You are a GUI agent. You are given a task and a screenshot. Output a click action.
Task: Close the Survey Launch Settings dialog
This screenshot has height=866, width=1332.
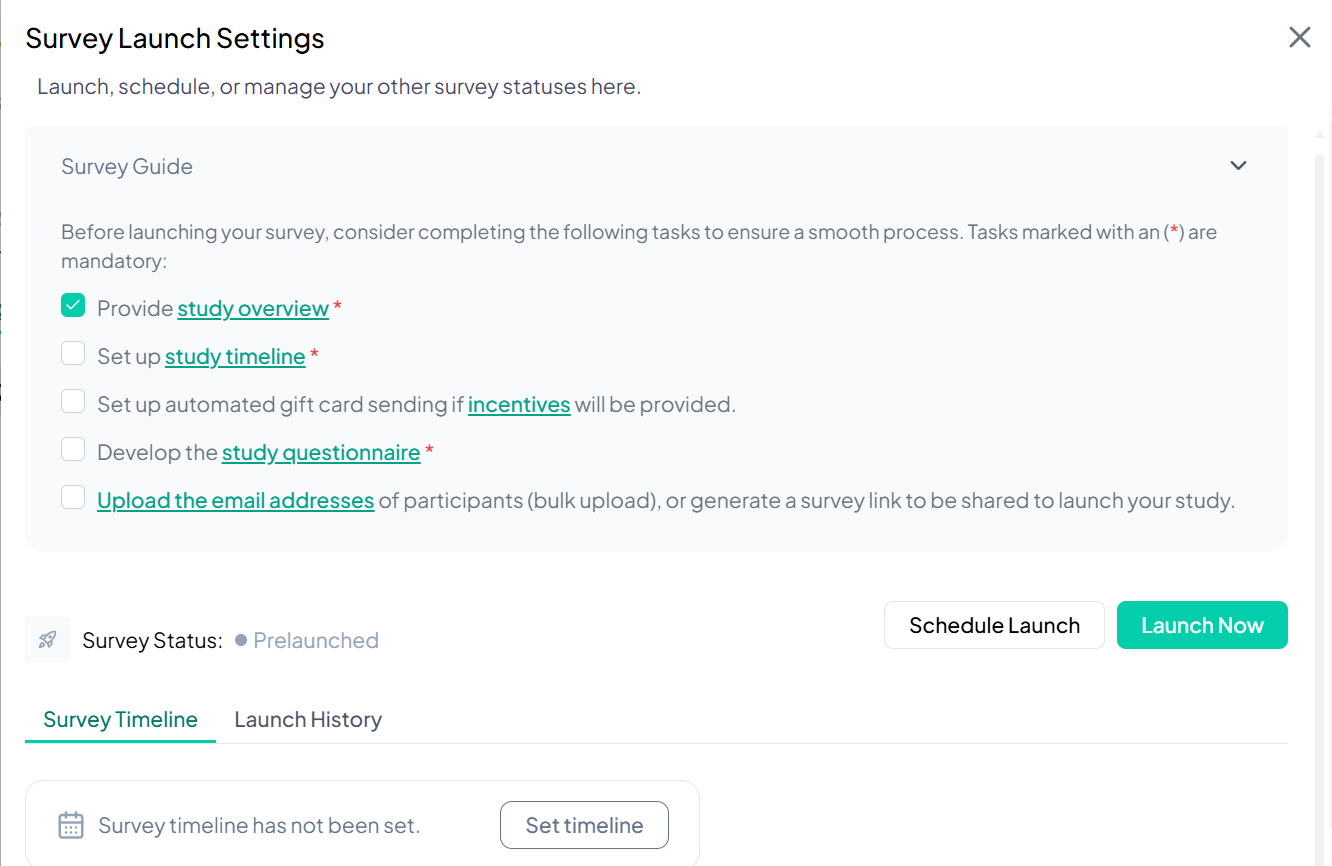pos(1299,37)
